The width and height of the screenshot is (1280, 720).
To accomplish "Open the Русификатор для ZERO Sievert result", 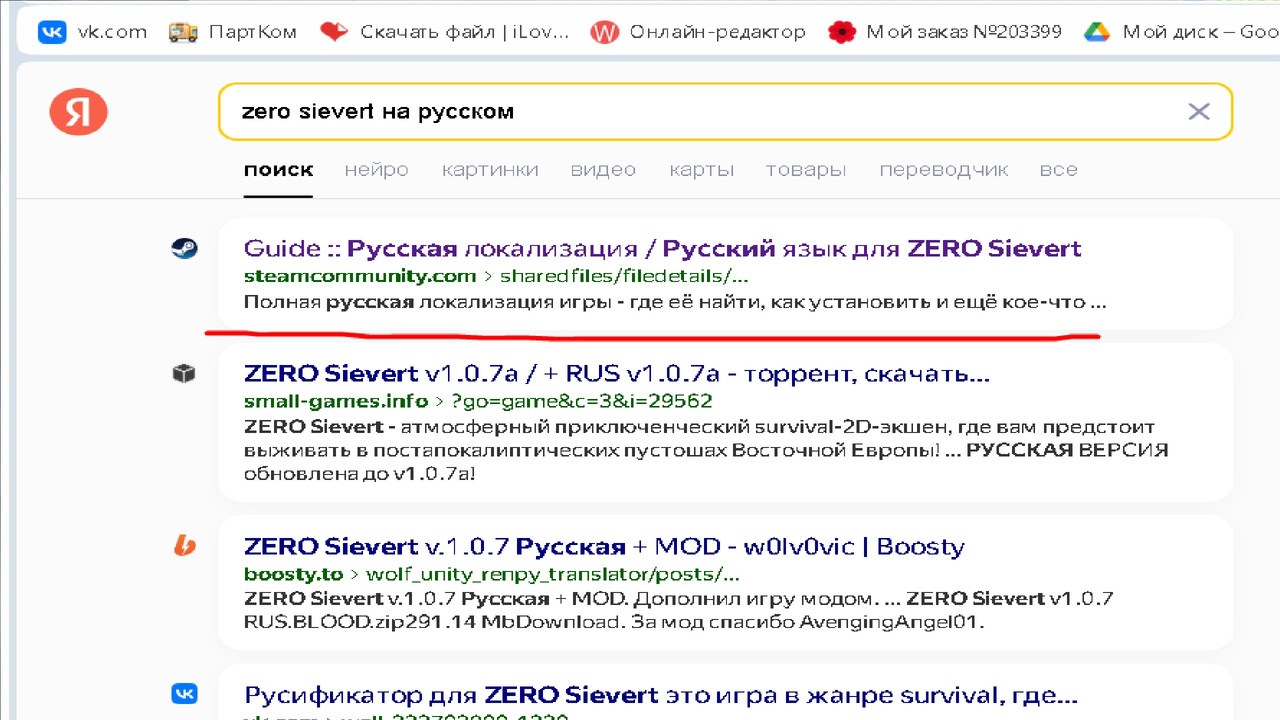I will tap(661, 694).
